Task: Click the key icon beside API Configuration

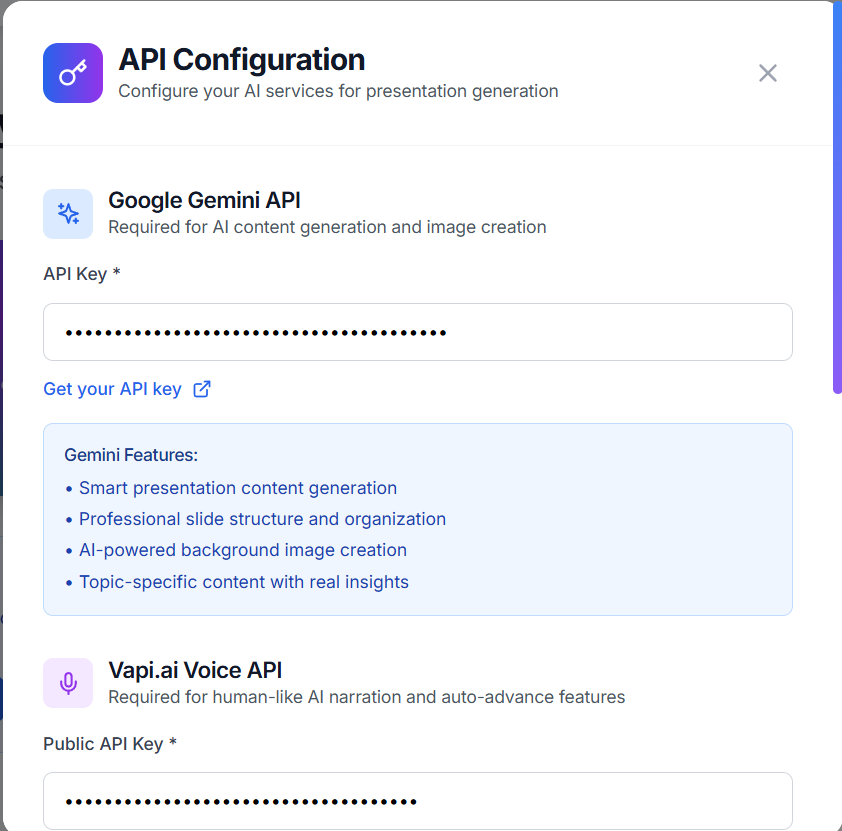Action: point(73,73)
